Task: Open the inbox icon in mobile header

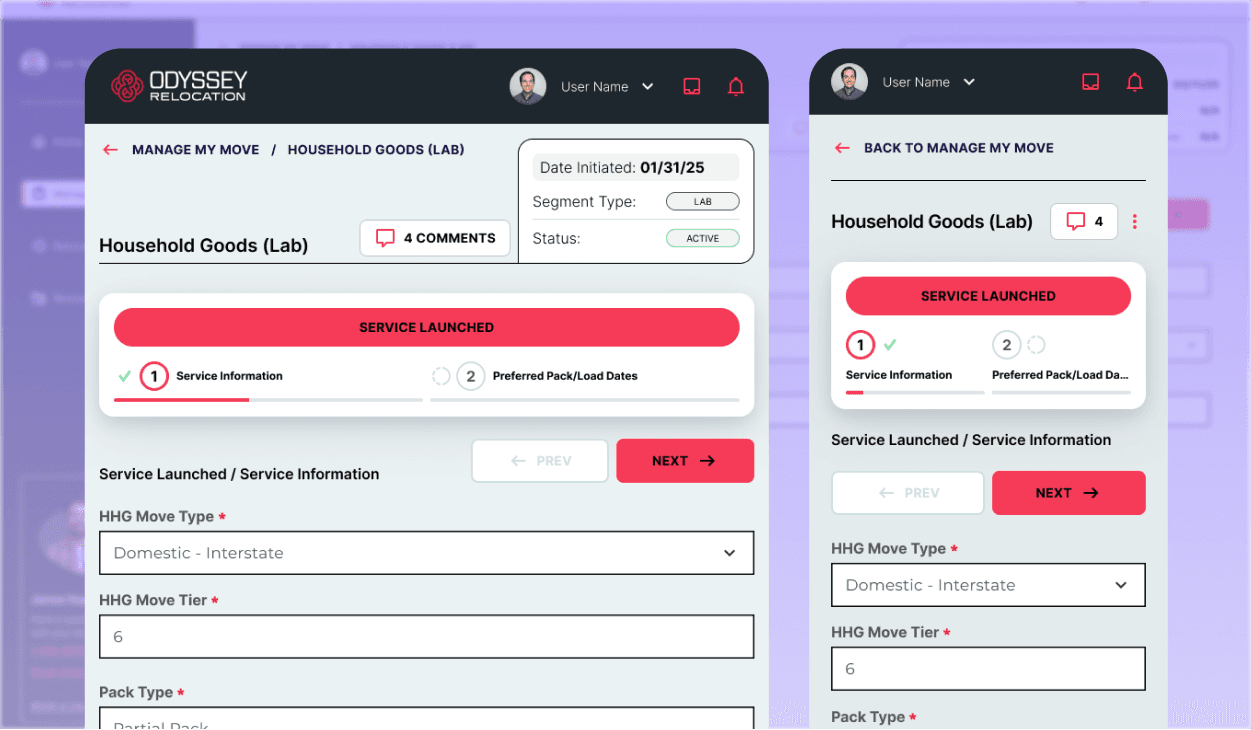Action: click(1091, 82)
